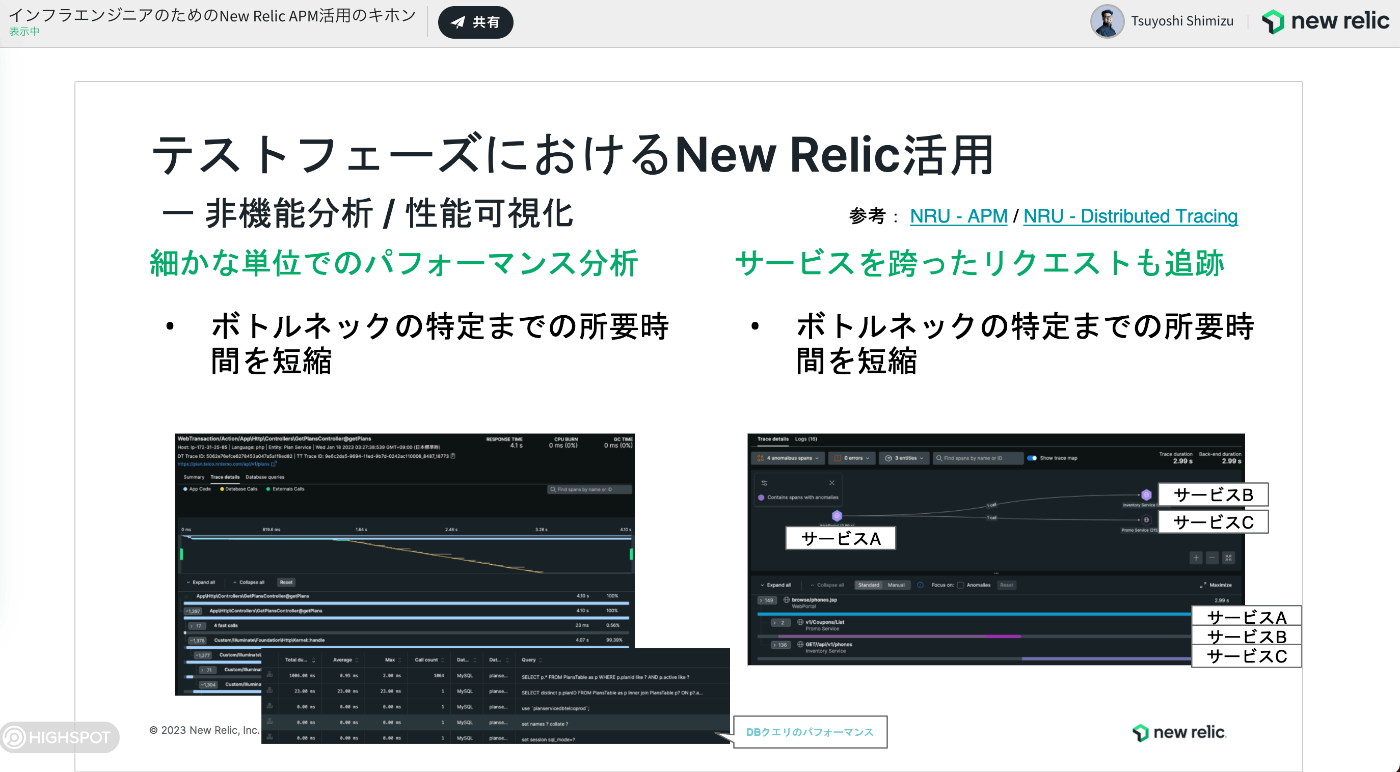
Task: Switch to the Database queries tab
Action: click(x=265, y=477)
